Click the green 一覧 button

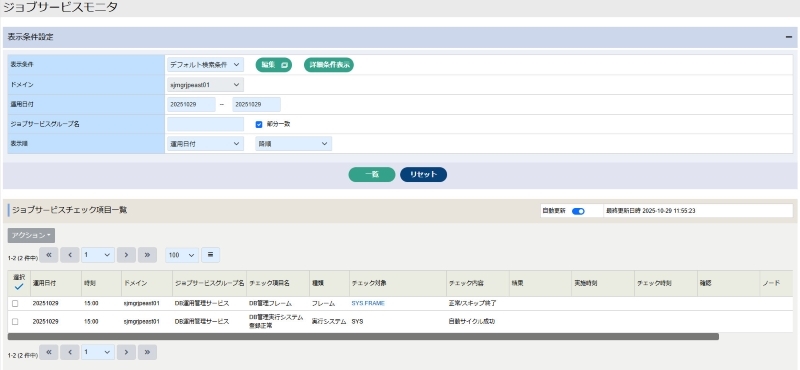371,175
